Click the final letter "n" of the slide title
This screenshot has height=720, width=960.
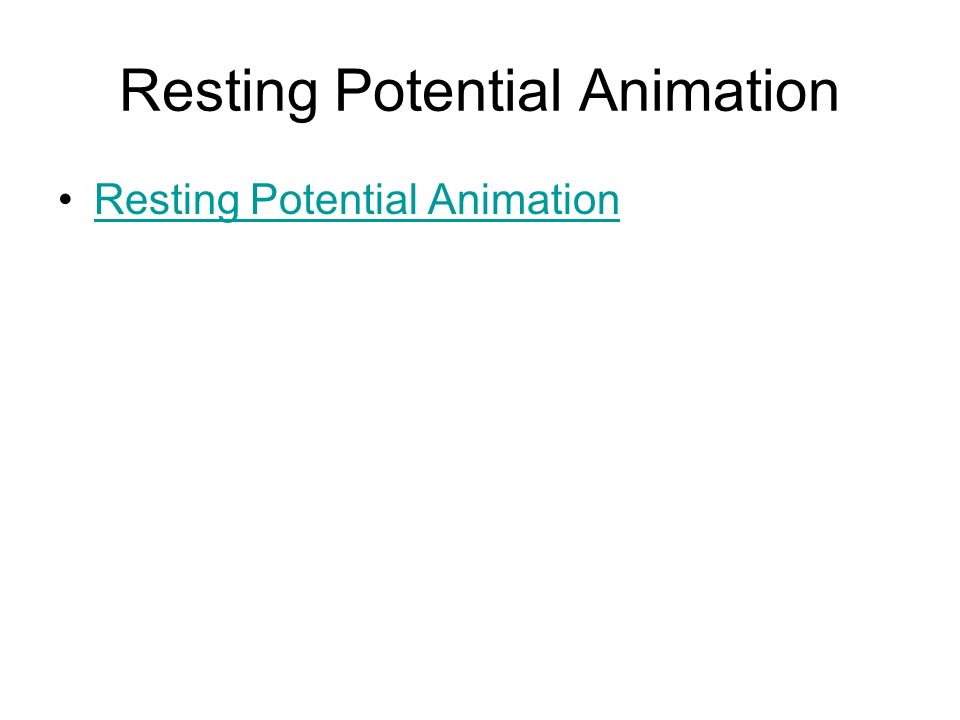(824, 96)
